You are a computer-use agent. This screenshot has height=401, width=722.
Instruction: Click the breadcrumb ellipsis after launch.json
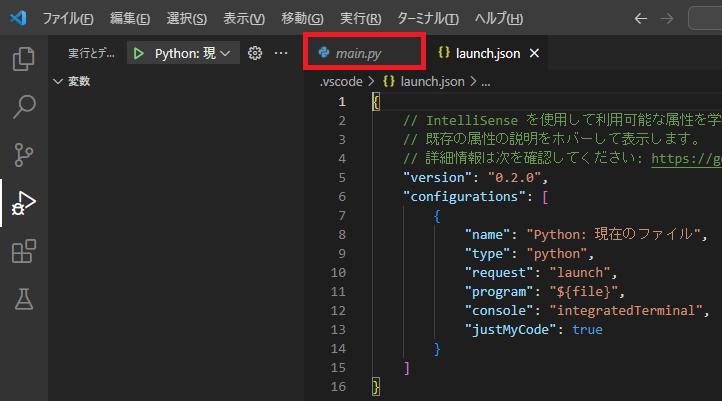coord(486,82)
